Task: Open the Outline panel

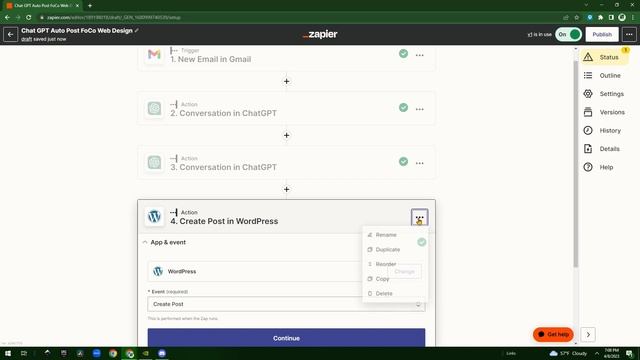Action: point(604,76)
